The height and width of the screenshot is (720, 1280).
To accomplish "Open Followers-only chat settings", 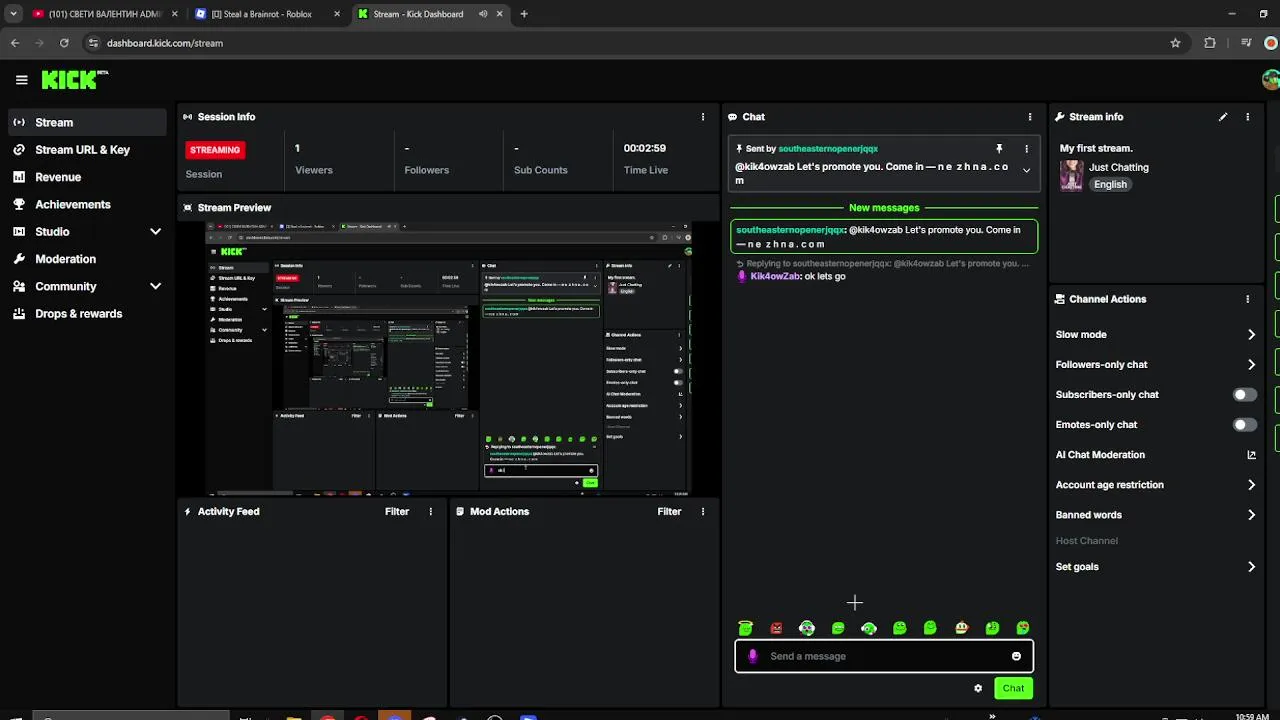I will (1155, 365).
